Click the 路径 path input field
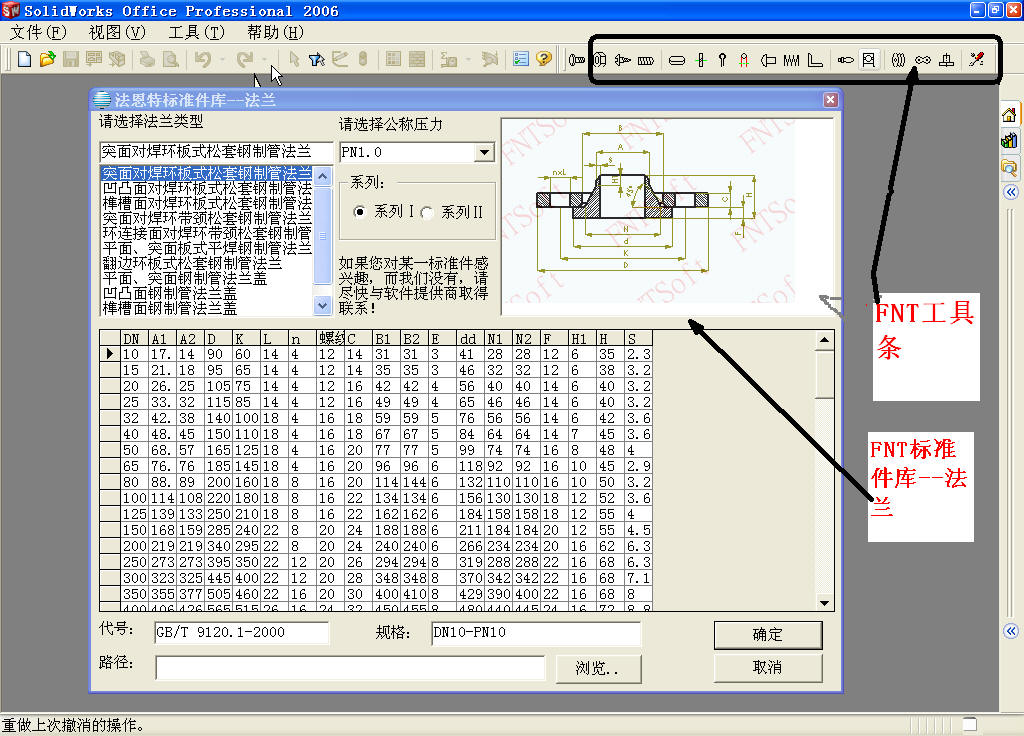Viewport: 1024px width, 736px height. point(349,667)
